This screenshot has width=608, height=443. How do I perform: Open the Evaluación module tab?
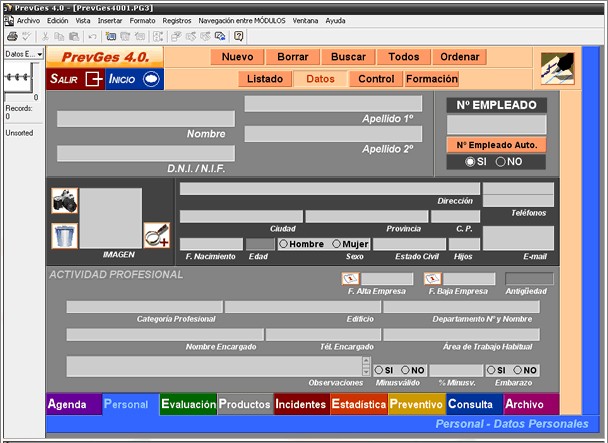[188, 404]
